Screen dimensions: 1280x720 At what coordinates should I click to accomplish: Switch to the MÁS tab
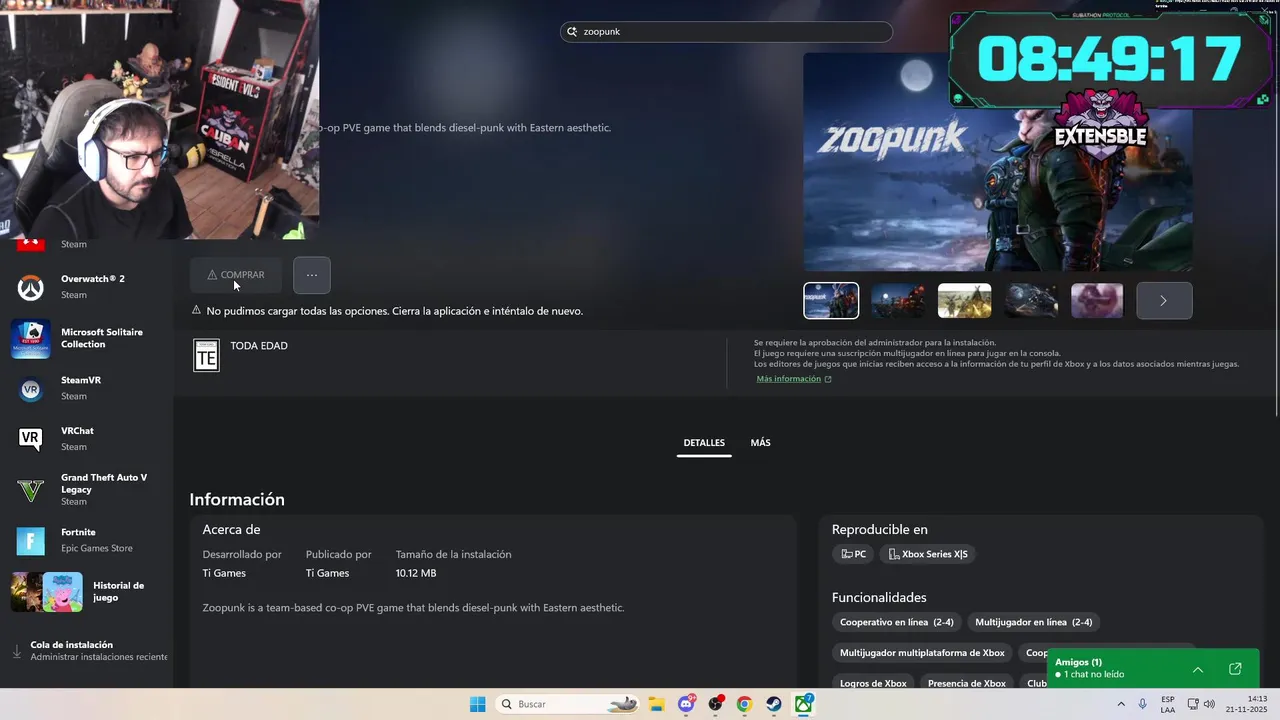pos(761,443)
